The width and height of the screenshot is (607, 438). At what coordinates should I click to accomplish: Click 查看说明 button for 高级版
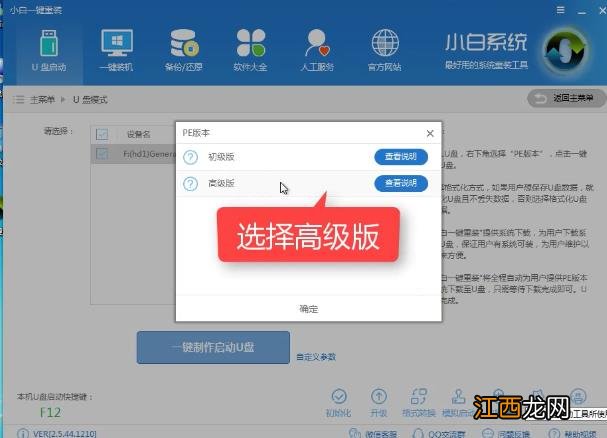pyautogui.click(x=401, y=183)
